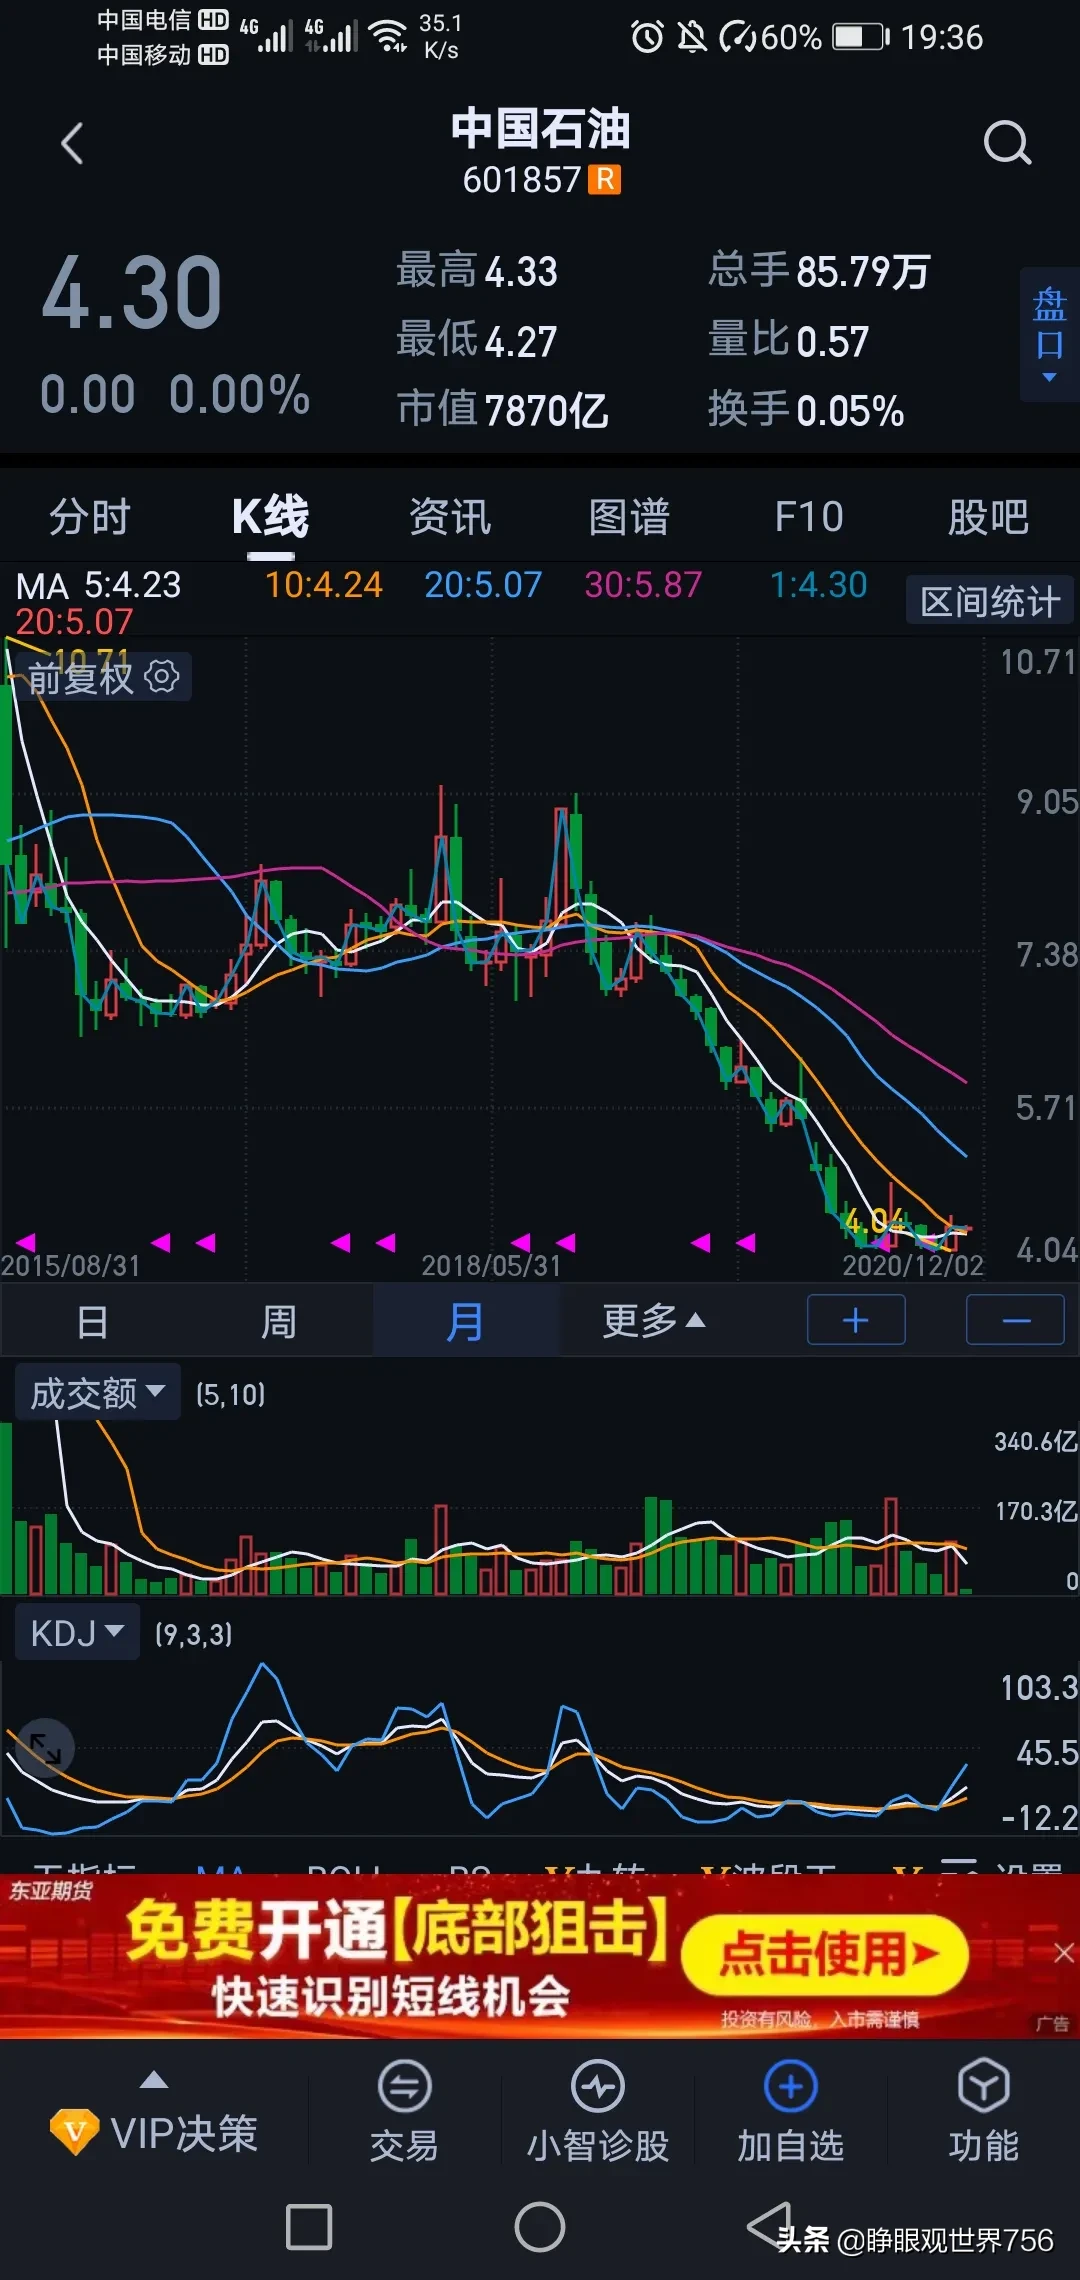Image resolution: width=1080 pixels, height=2280 pixels.
Task: Tap the MA 5:4.23 label
Action: tap(99, 584)
